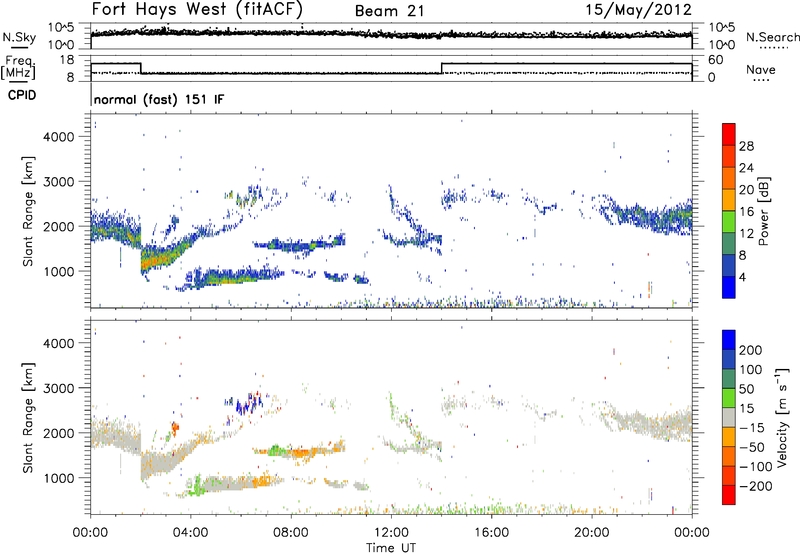The image size is (800, 554).
Task: Click the 'Beam 21' label
Action: click(x=389, y=11)
